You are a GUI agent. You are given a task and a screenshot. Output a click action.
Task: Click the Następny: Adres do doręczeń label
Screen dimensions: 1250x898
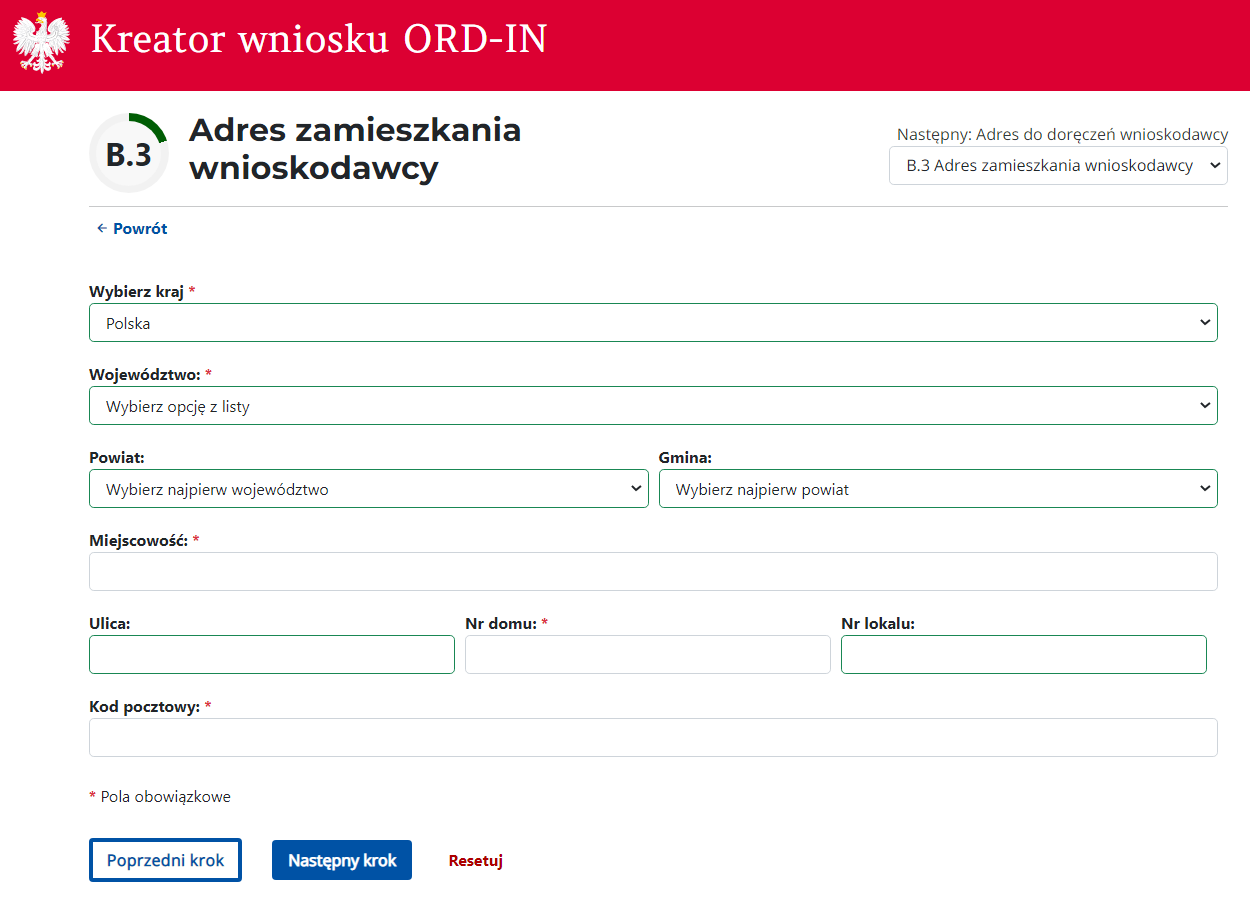click(x=1061, y=134)
